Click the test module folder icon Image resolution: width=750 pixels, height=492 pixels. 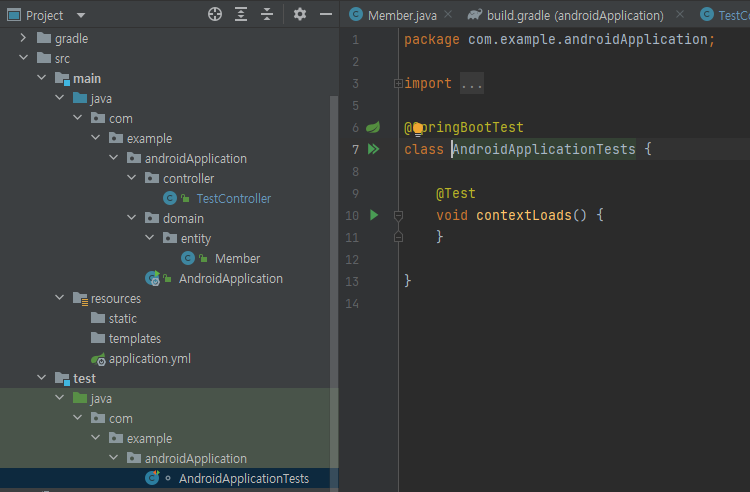click(62, 379)
